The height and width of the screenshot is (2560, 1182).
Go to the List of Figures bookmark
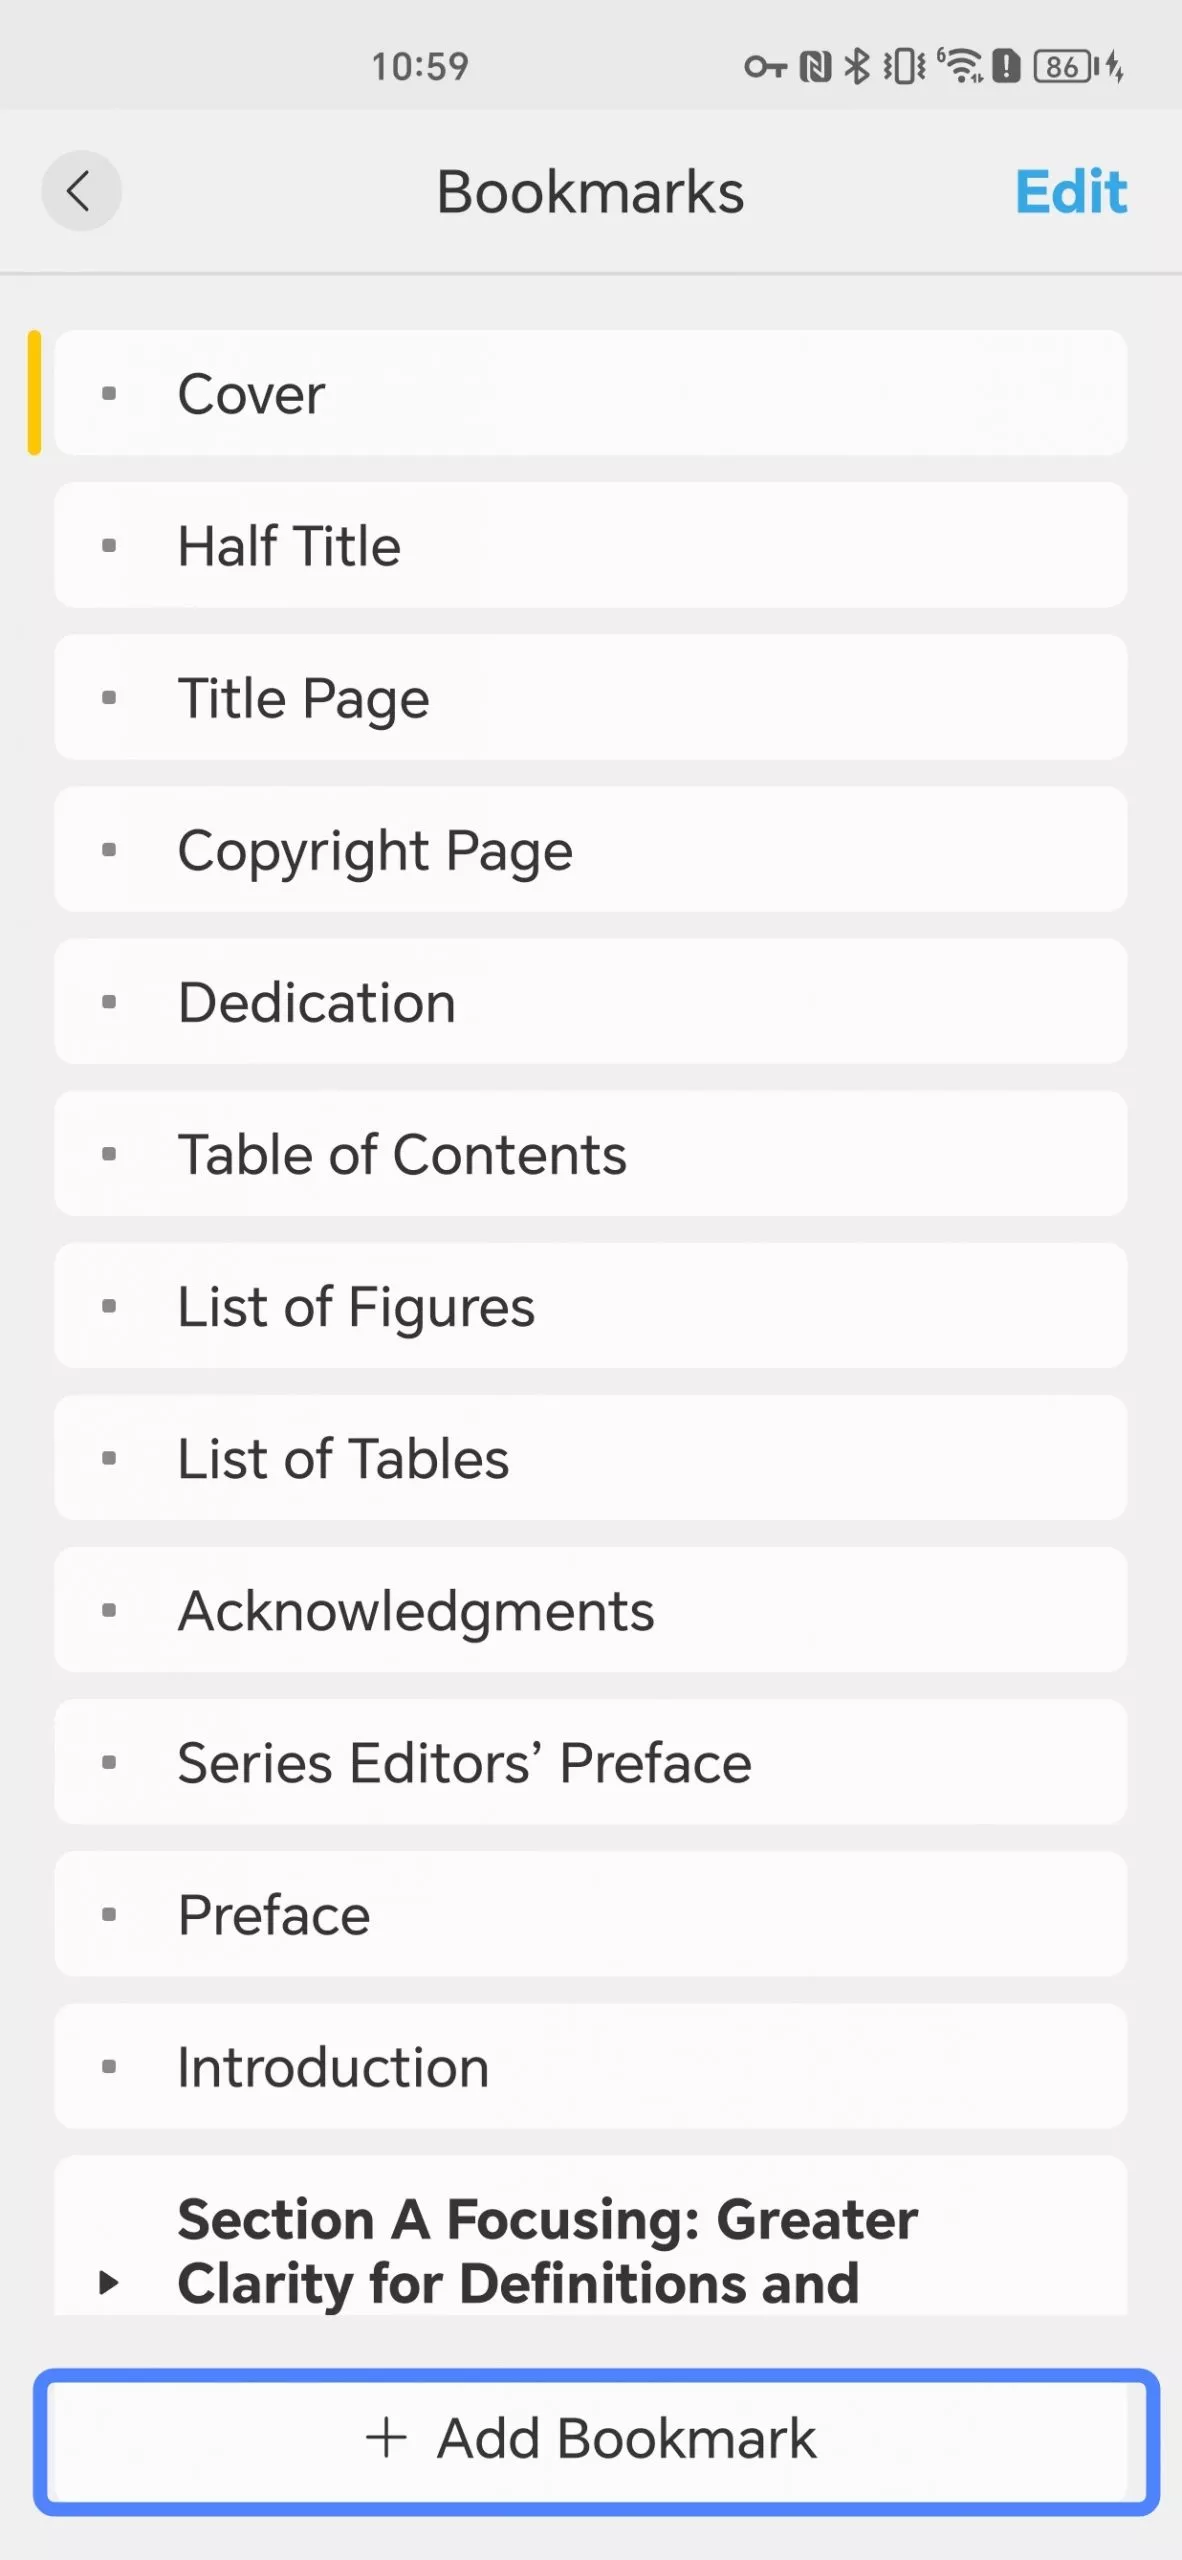pyautogui.click(x=591, y=1306)
